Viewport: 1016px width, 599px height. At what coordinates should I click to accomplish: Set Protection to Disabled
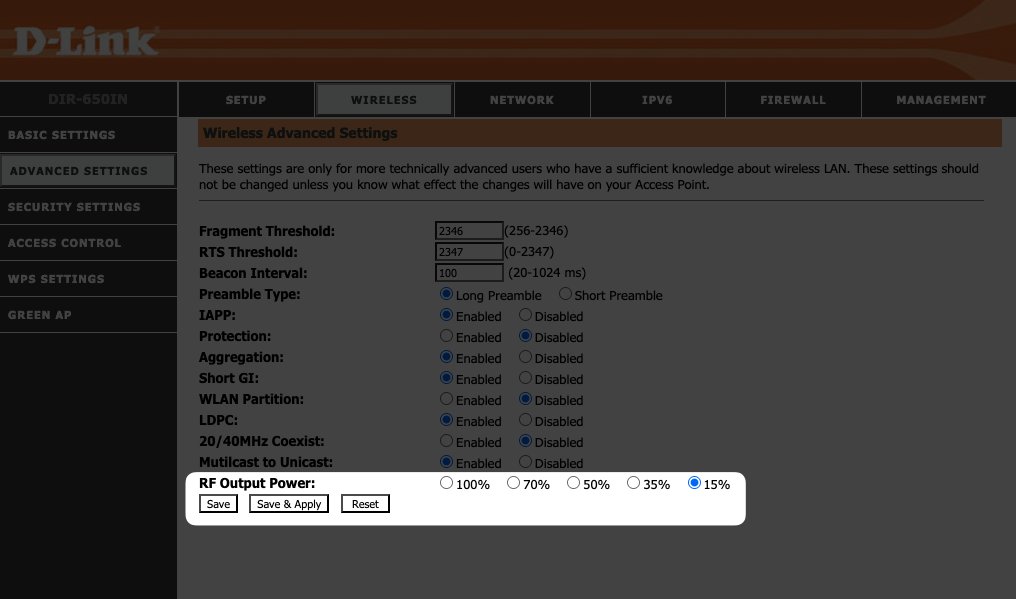[x=525, y=336]
